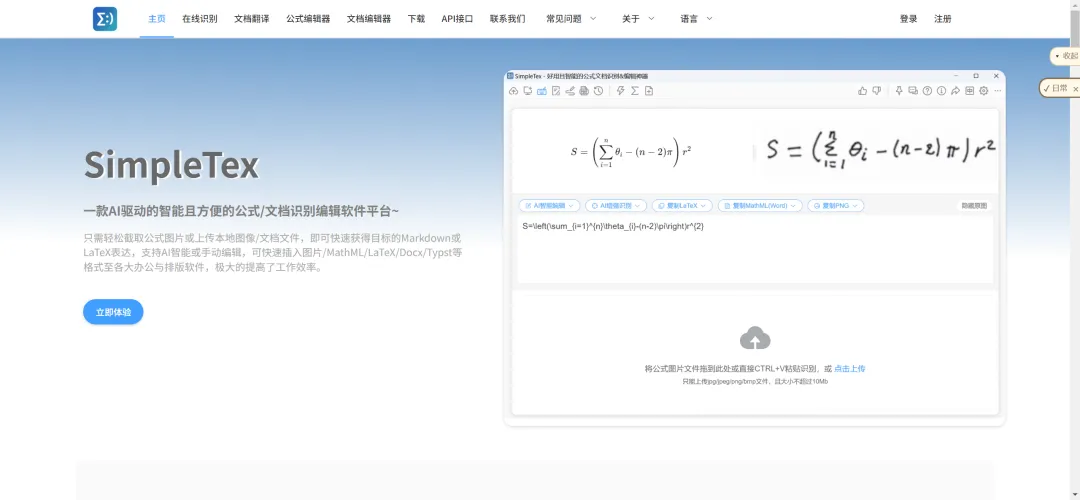Open 联系我们 in the navbar

[x=508, y=19]
